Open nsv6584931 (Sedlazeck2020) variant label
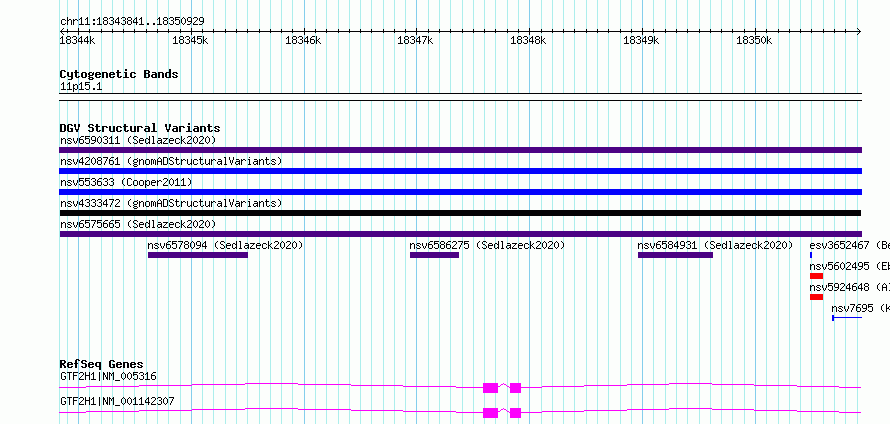890x424 pixels. pyautogui.click(x=715, y=245)
